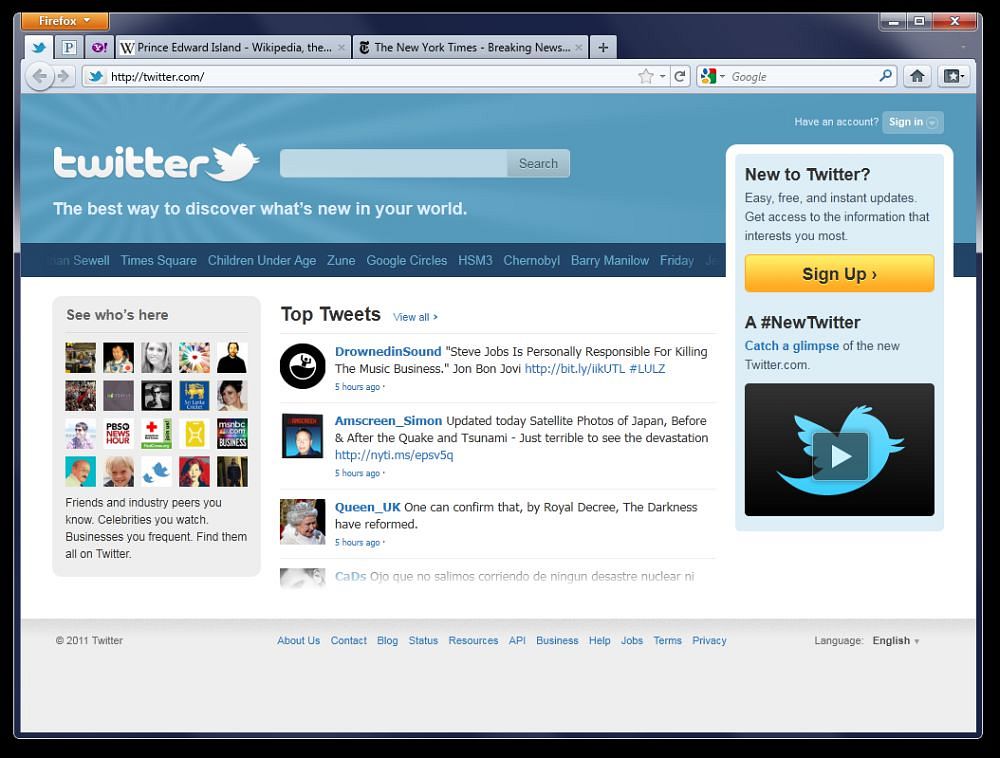Switch to the Prince Edward Island Wikipedia tab
This screenshot has height=758, width=1000.
[x=233, y=47]
